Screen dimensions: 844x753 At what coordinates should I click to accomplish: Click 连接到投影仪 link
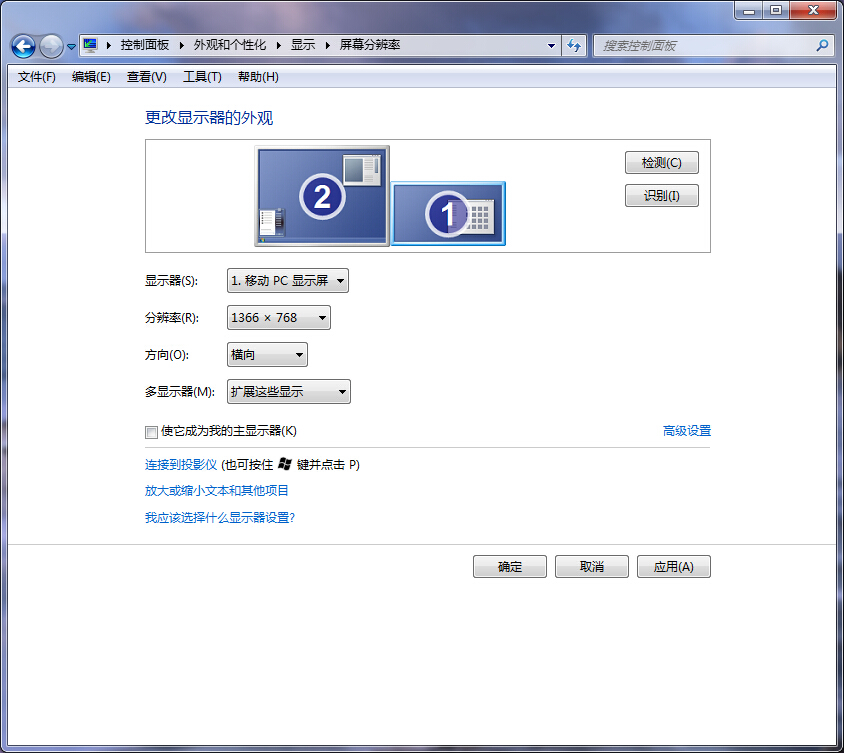181,465
